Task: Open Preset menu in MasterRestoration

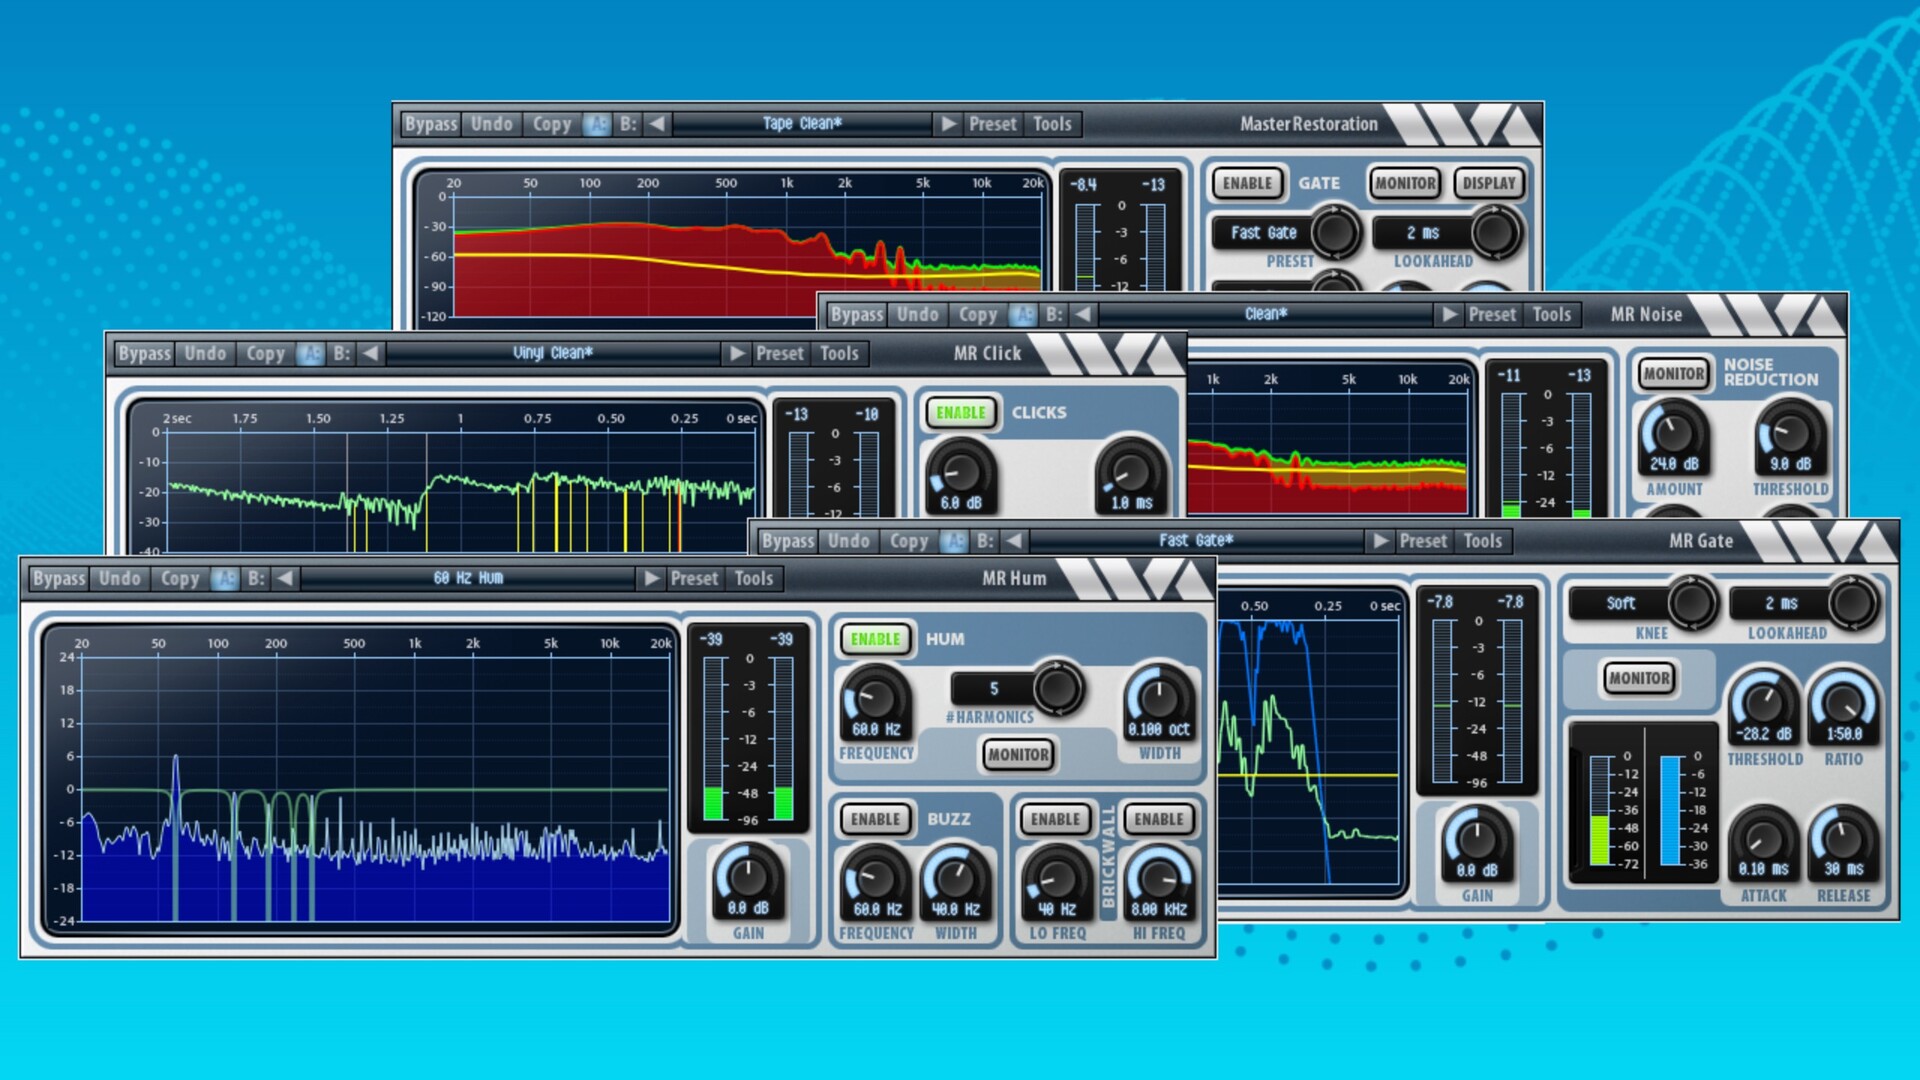Action: pos(992,124)
